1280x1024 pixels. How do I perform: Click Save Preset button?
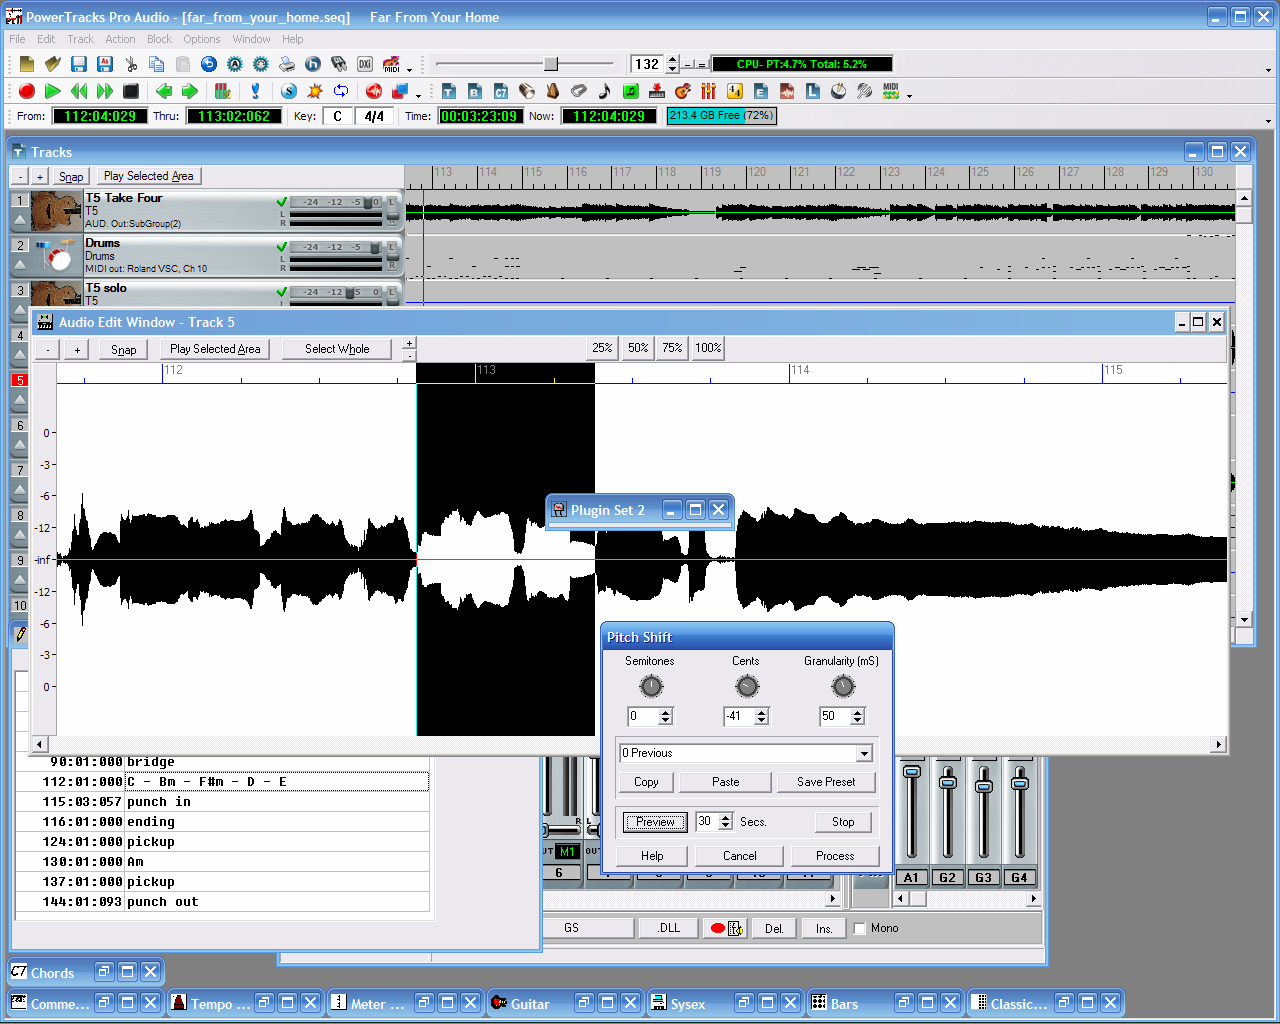click(x=826, y=782)
